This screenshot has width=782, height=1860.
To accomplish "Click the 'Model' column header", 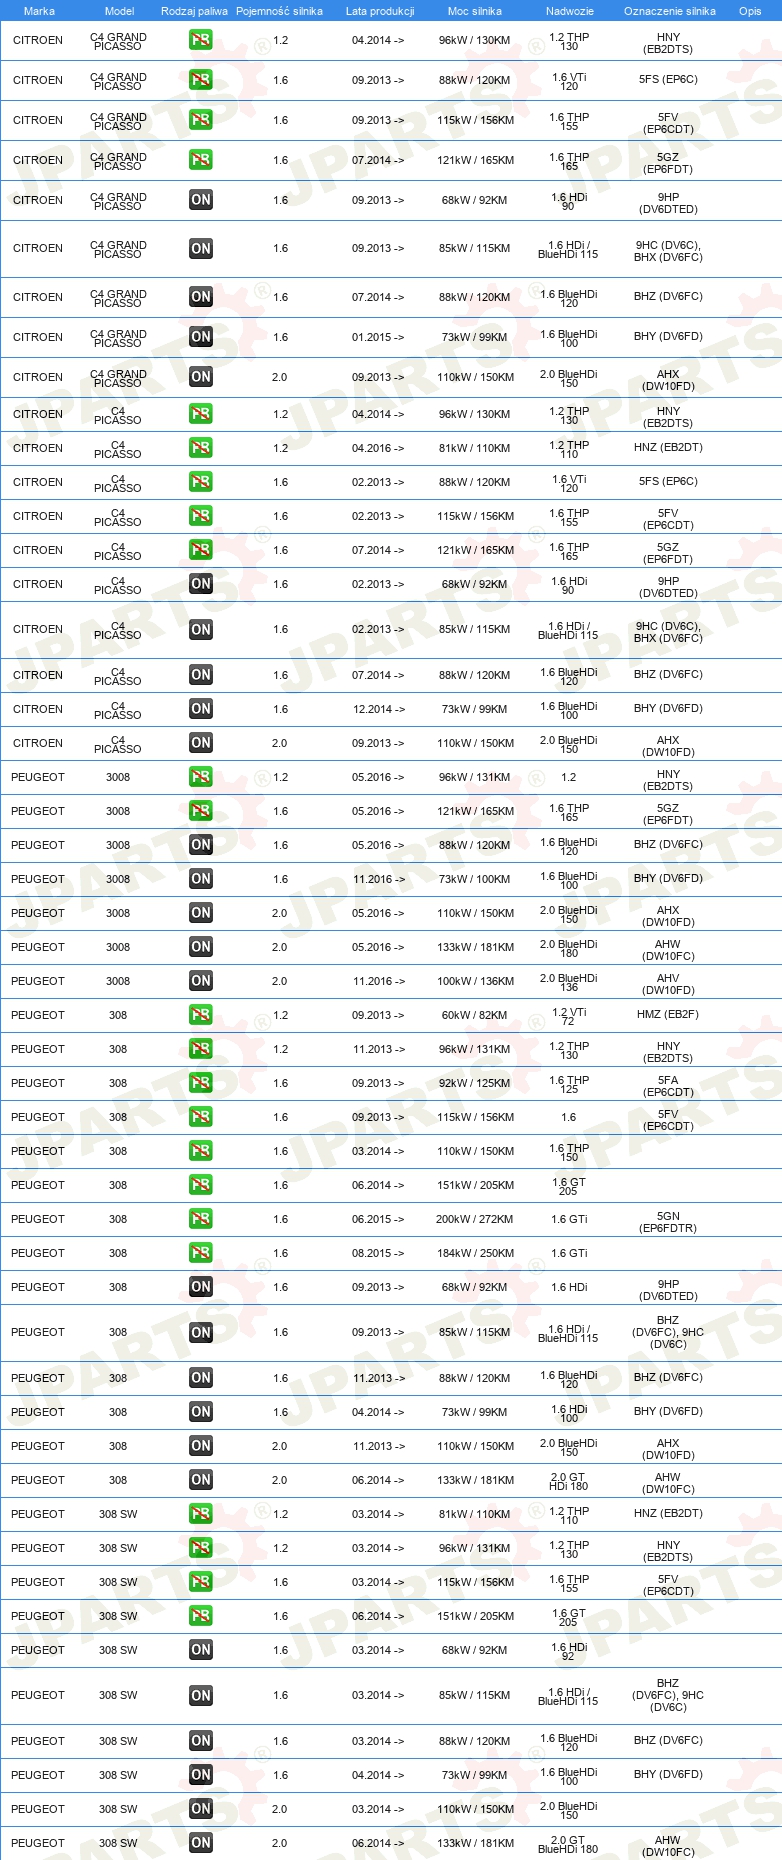I will tap(119, 11).
